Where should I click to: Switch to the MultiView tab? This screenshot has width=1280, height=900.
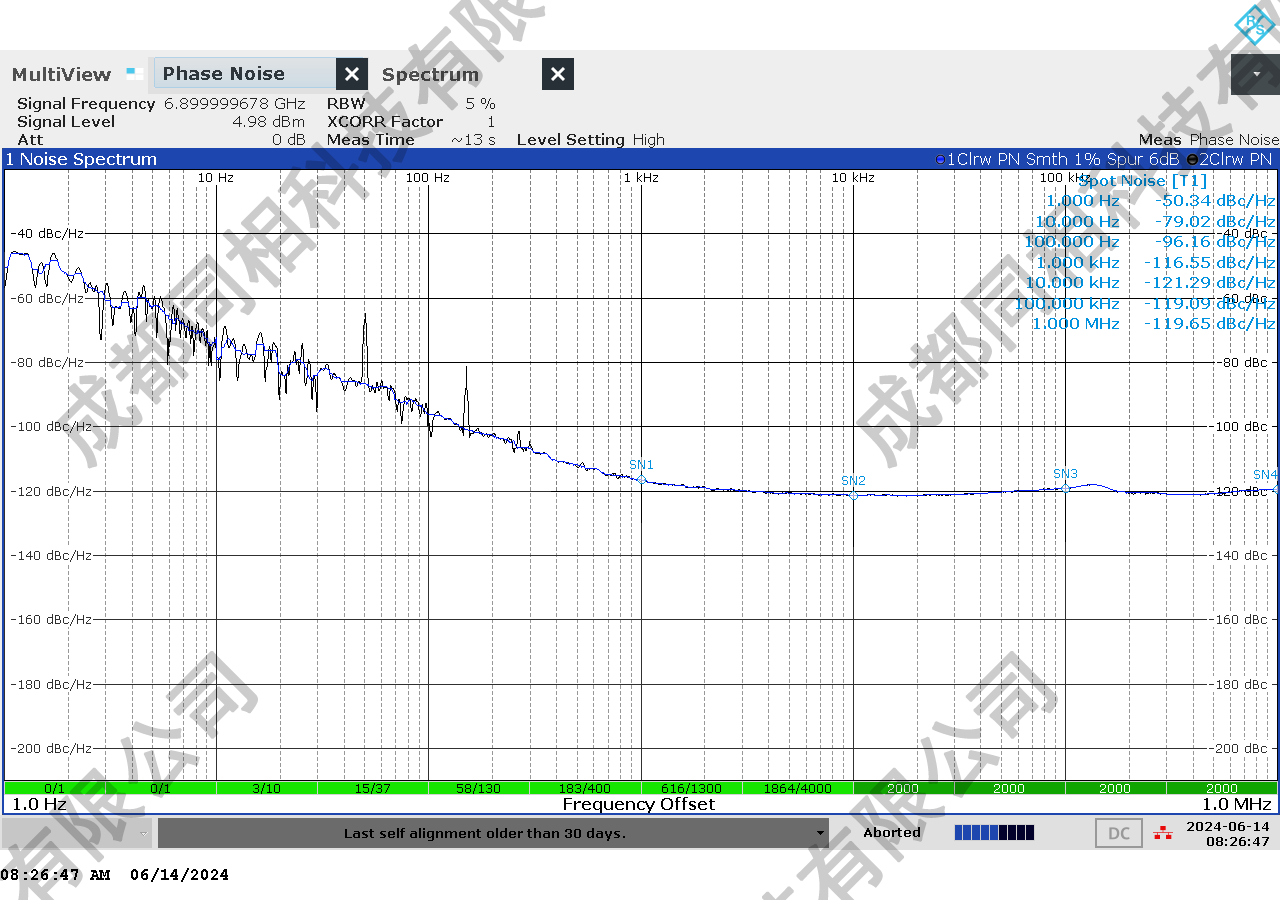pyautogui.click(x=61, y=74)
